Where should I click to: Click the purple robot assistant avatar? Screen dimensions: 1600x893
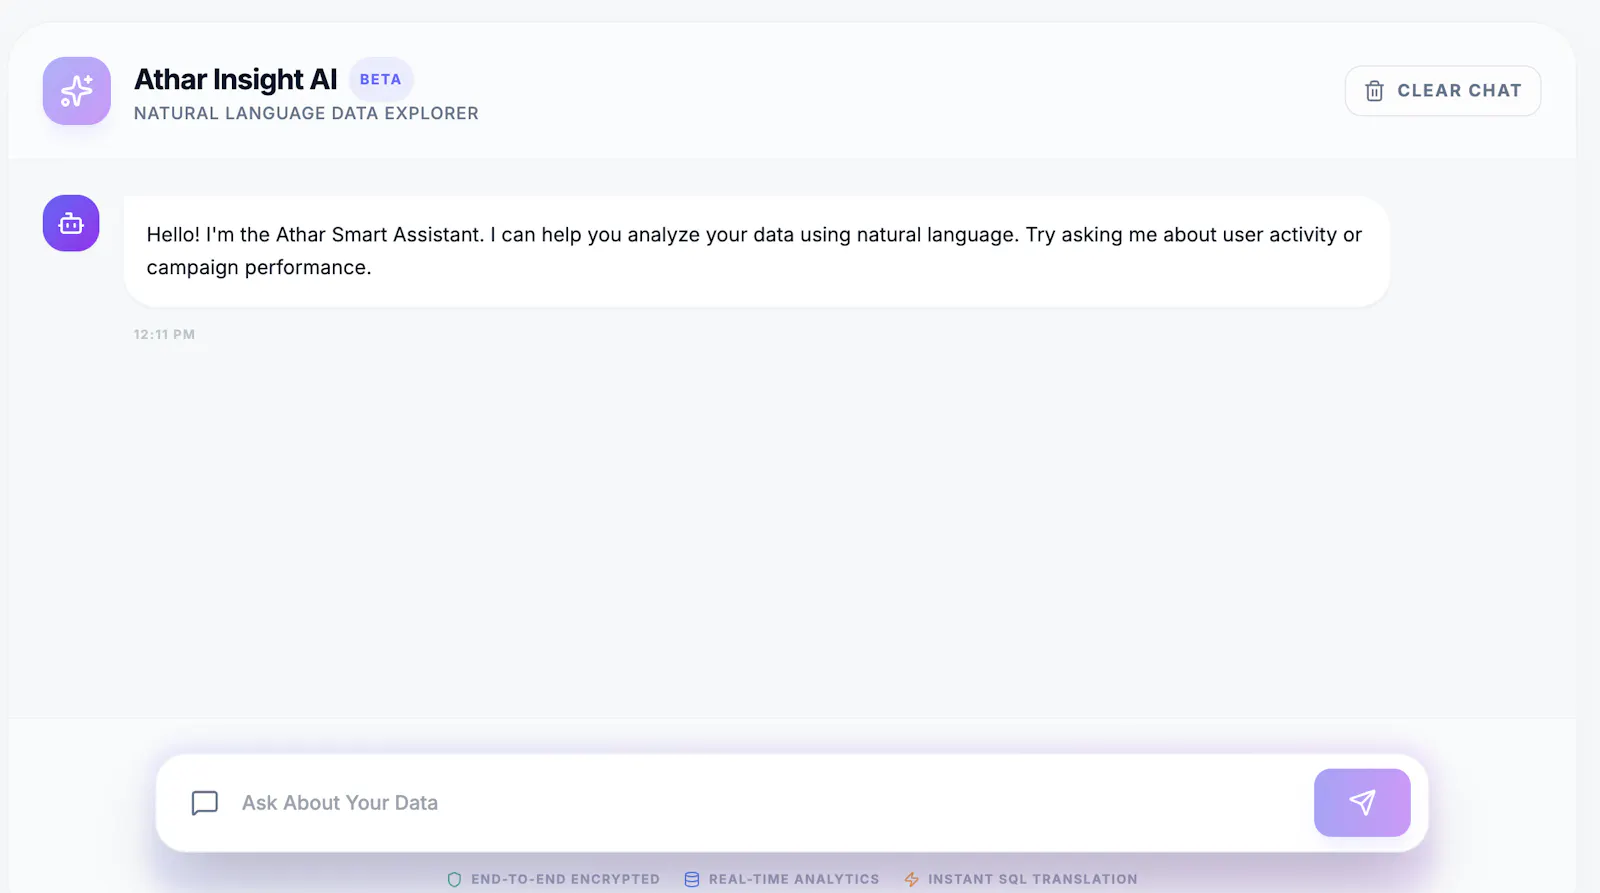pyautogui.click(x=71, y=223)
